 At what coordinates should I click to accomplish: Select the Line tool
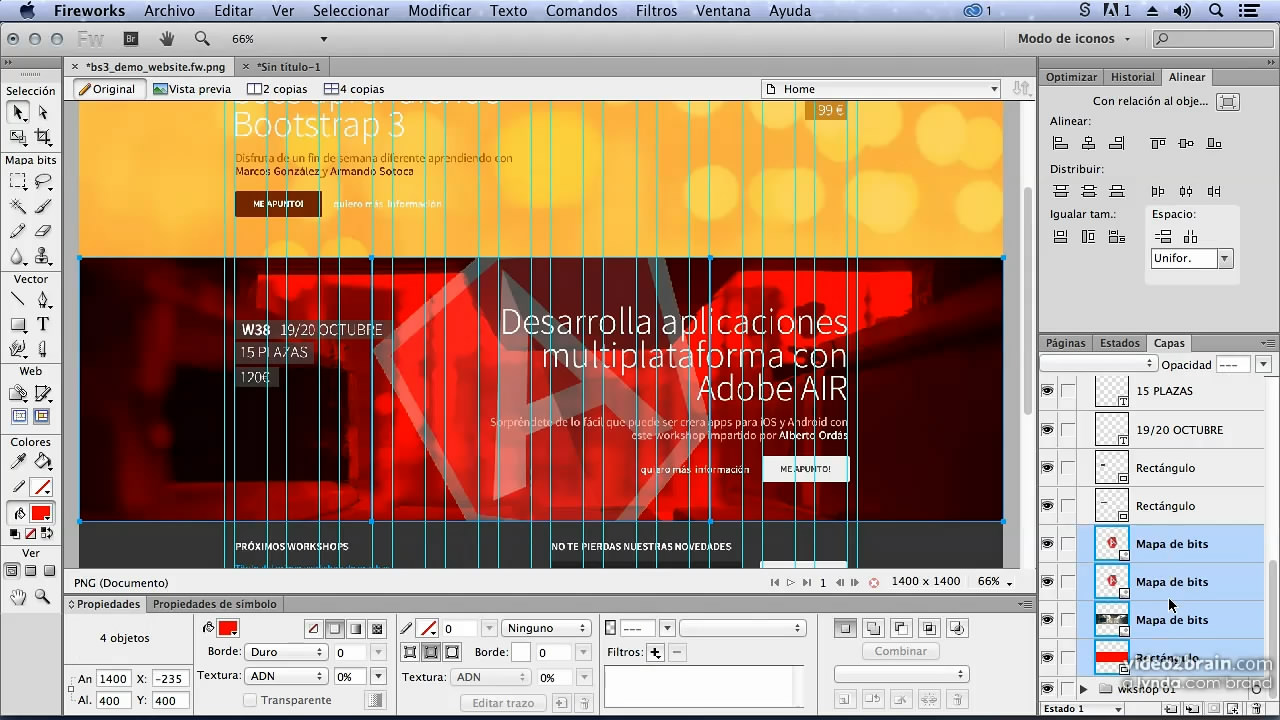point(19,300)
